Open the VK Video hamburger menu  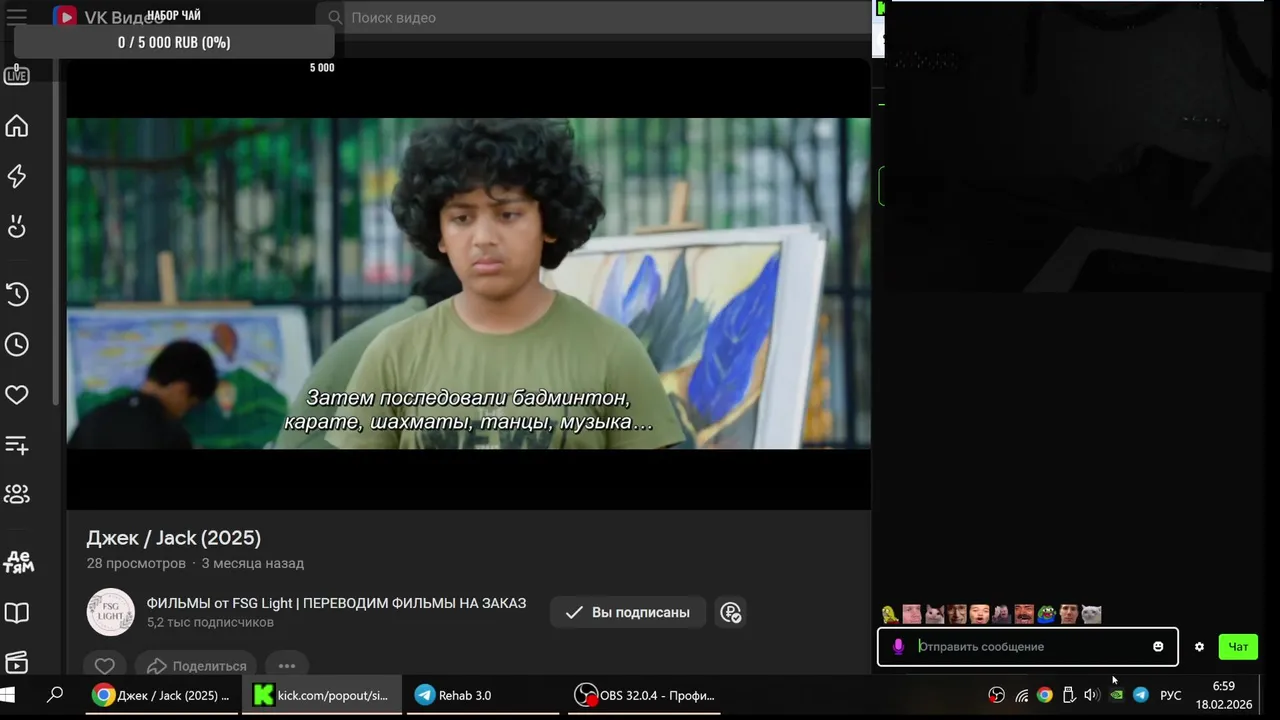point(16,17)
